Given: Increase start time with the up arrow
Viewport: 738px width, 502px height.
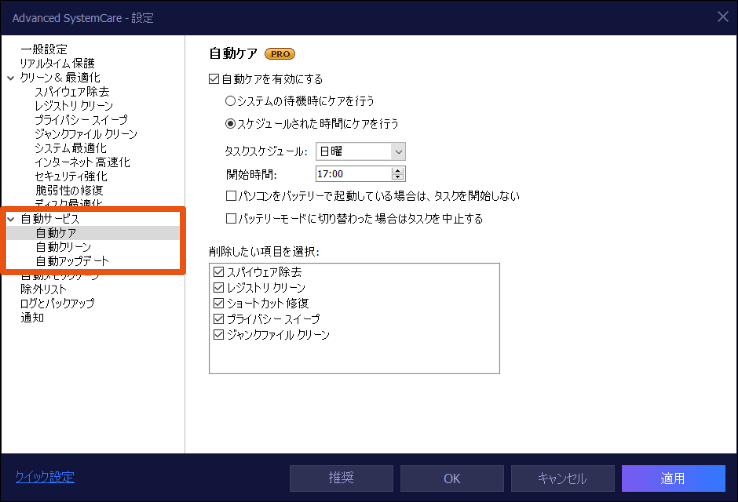Looking at the screenshot, I should pos(398,170).
